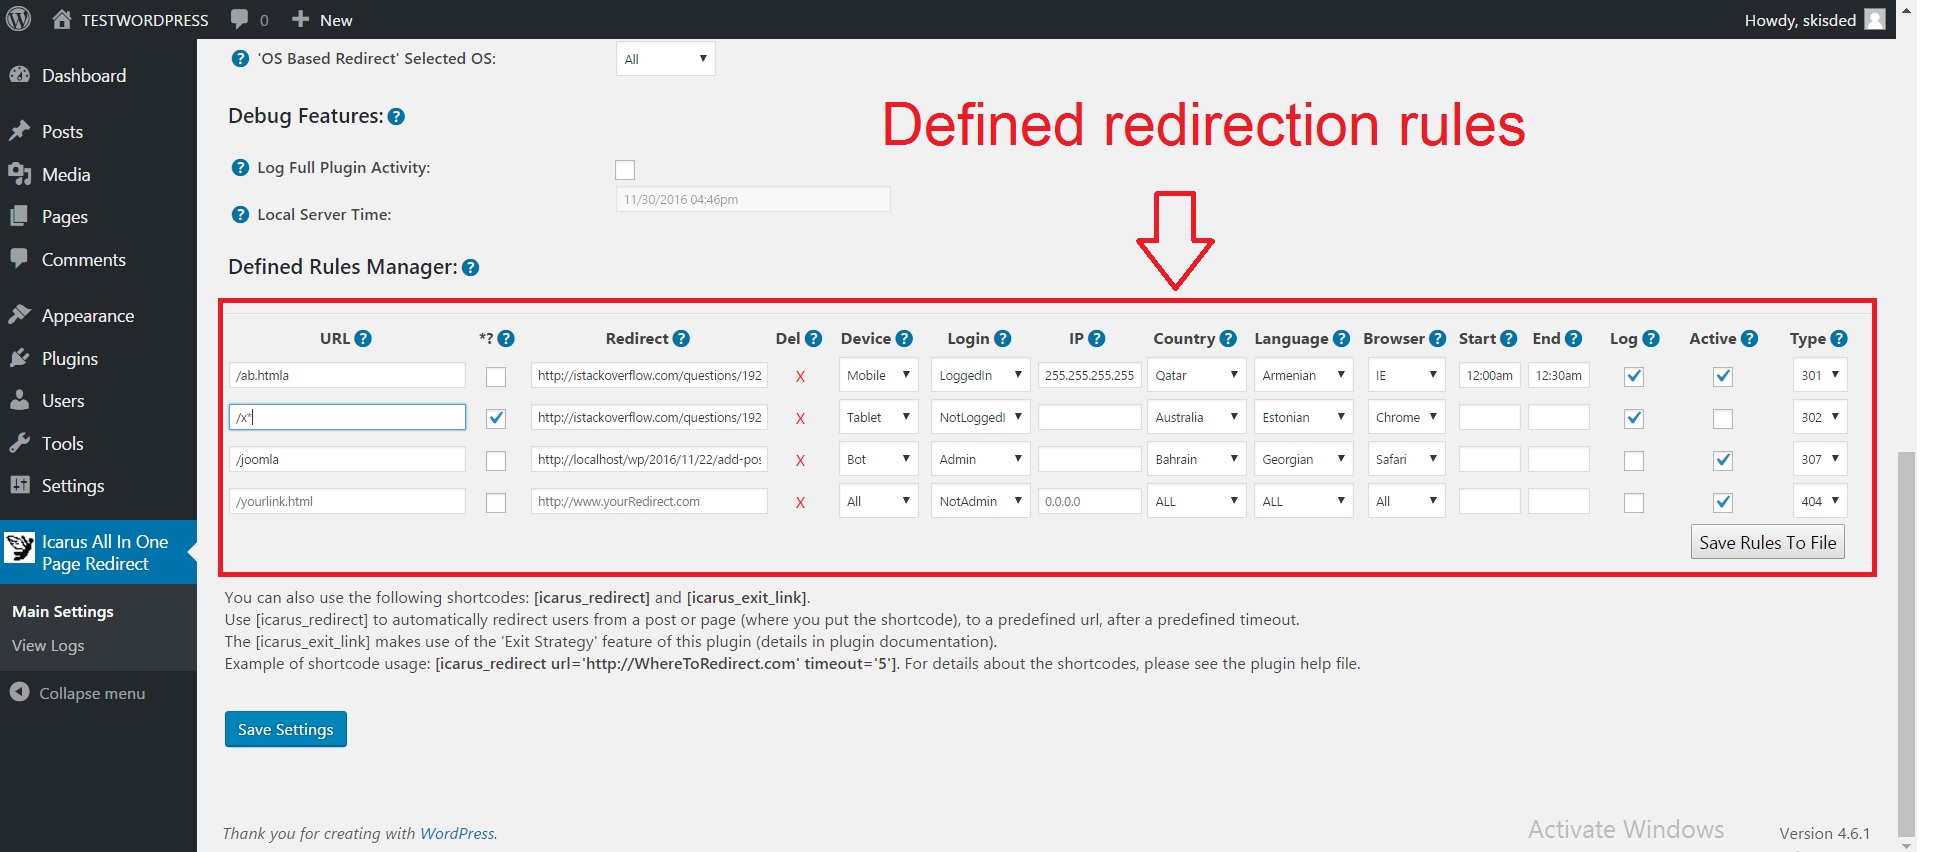Click the Start column help icon
The width and height of the screenshot is (1934, 852).
coord(1508,339)
